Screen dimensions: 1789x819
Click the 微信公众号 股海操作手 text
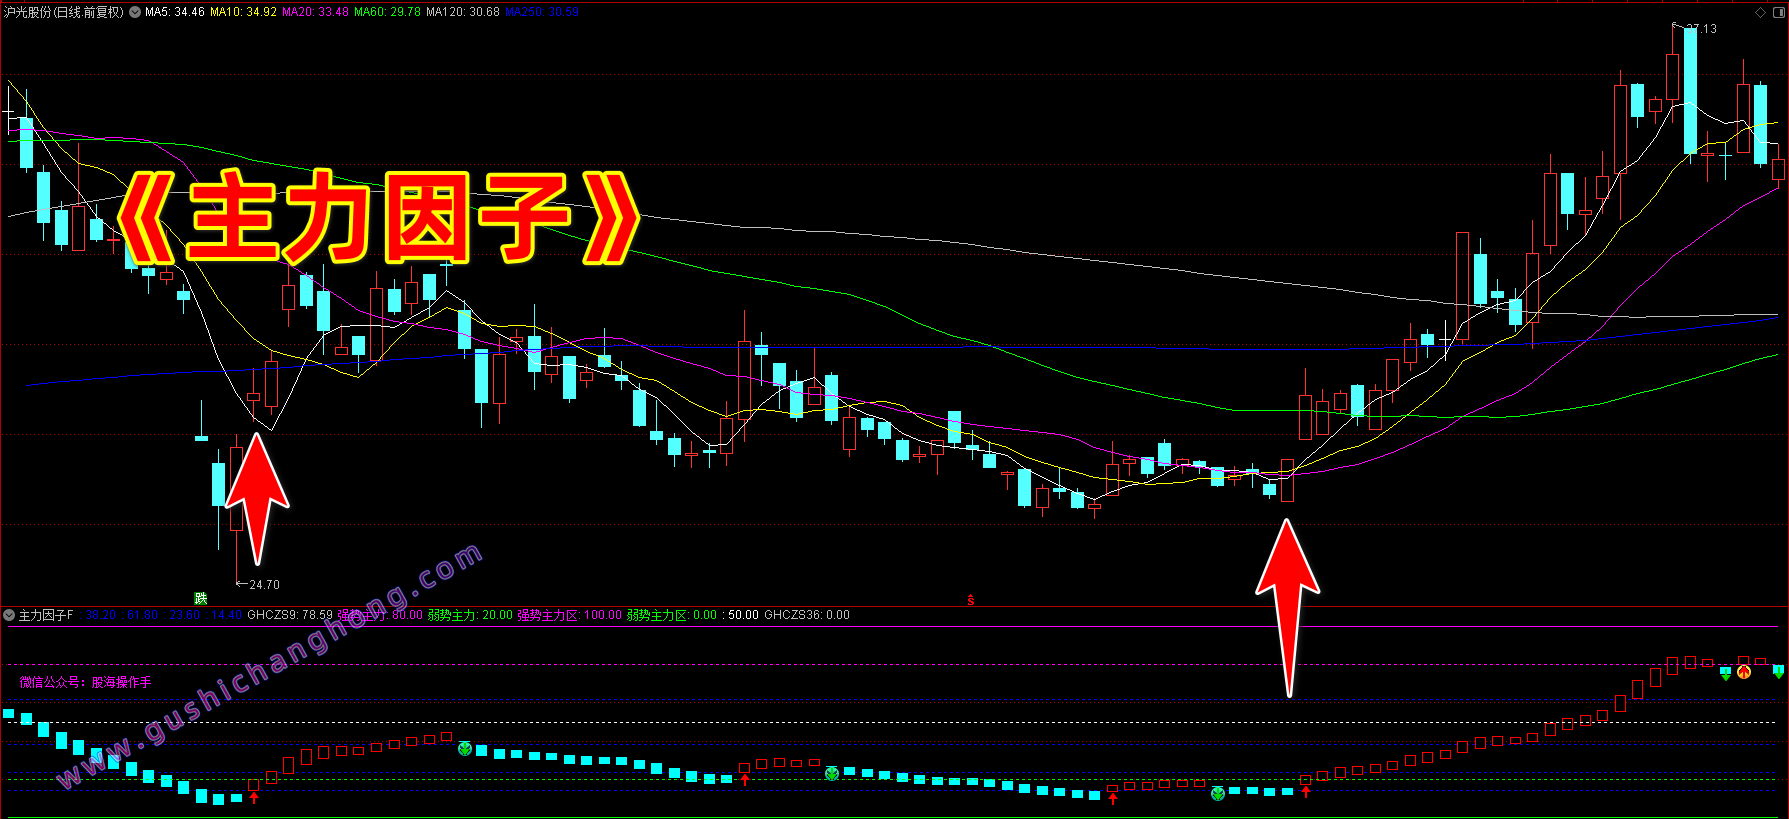pyautogui.click(x=86, y=682)
